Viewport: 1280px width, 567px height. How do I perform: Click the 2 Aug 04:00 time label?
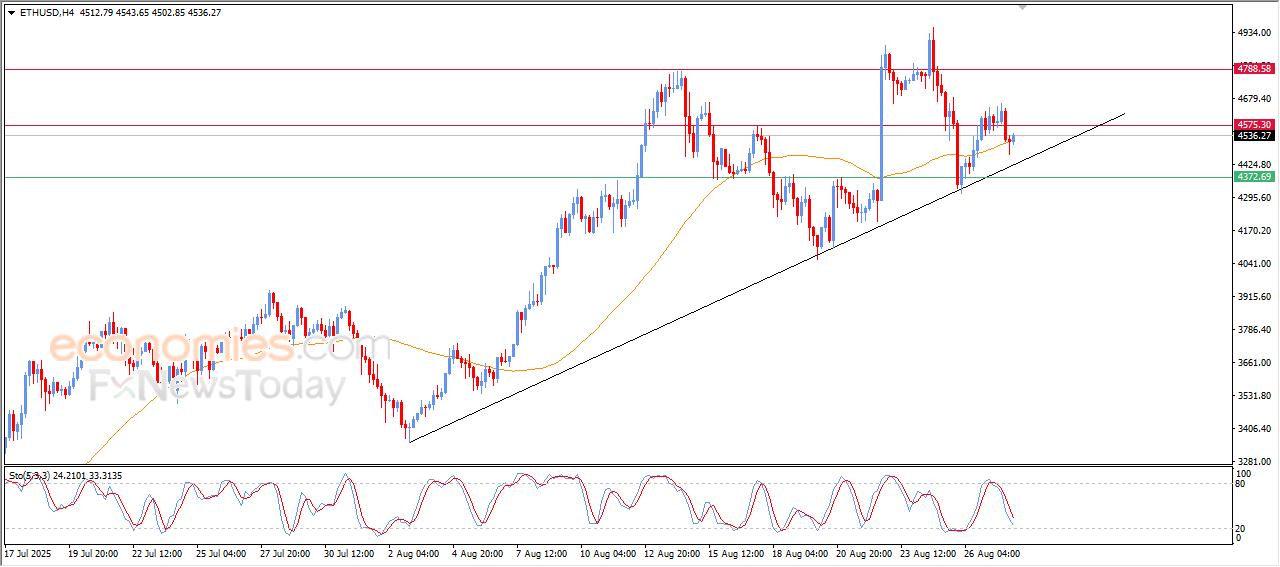point(412,553)
